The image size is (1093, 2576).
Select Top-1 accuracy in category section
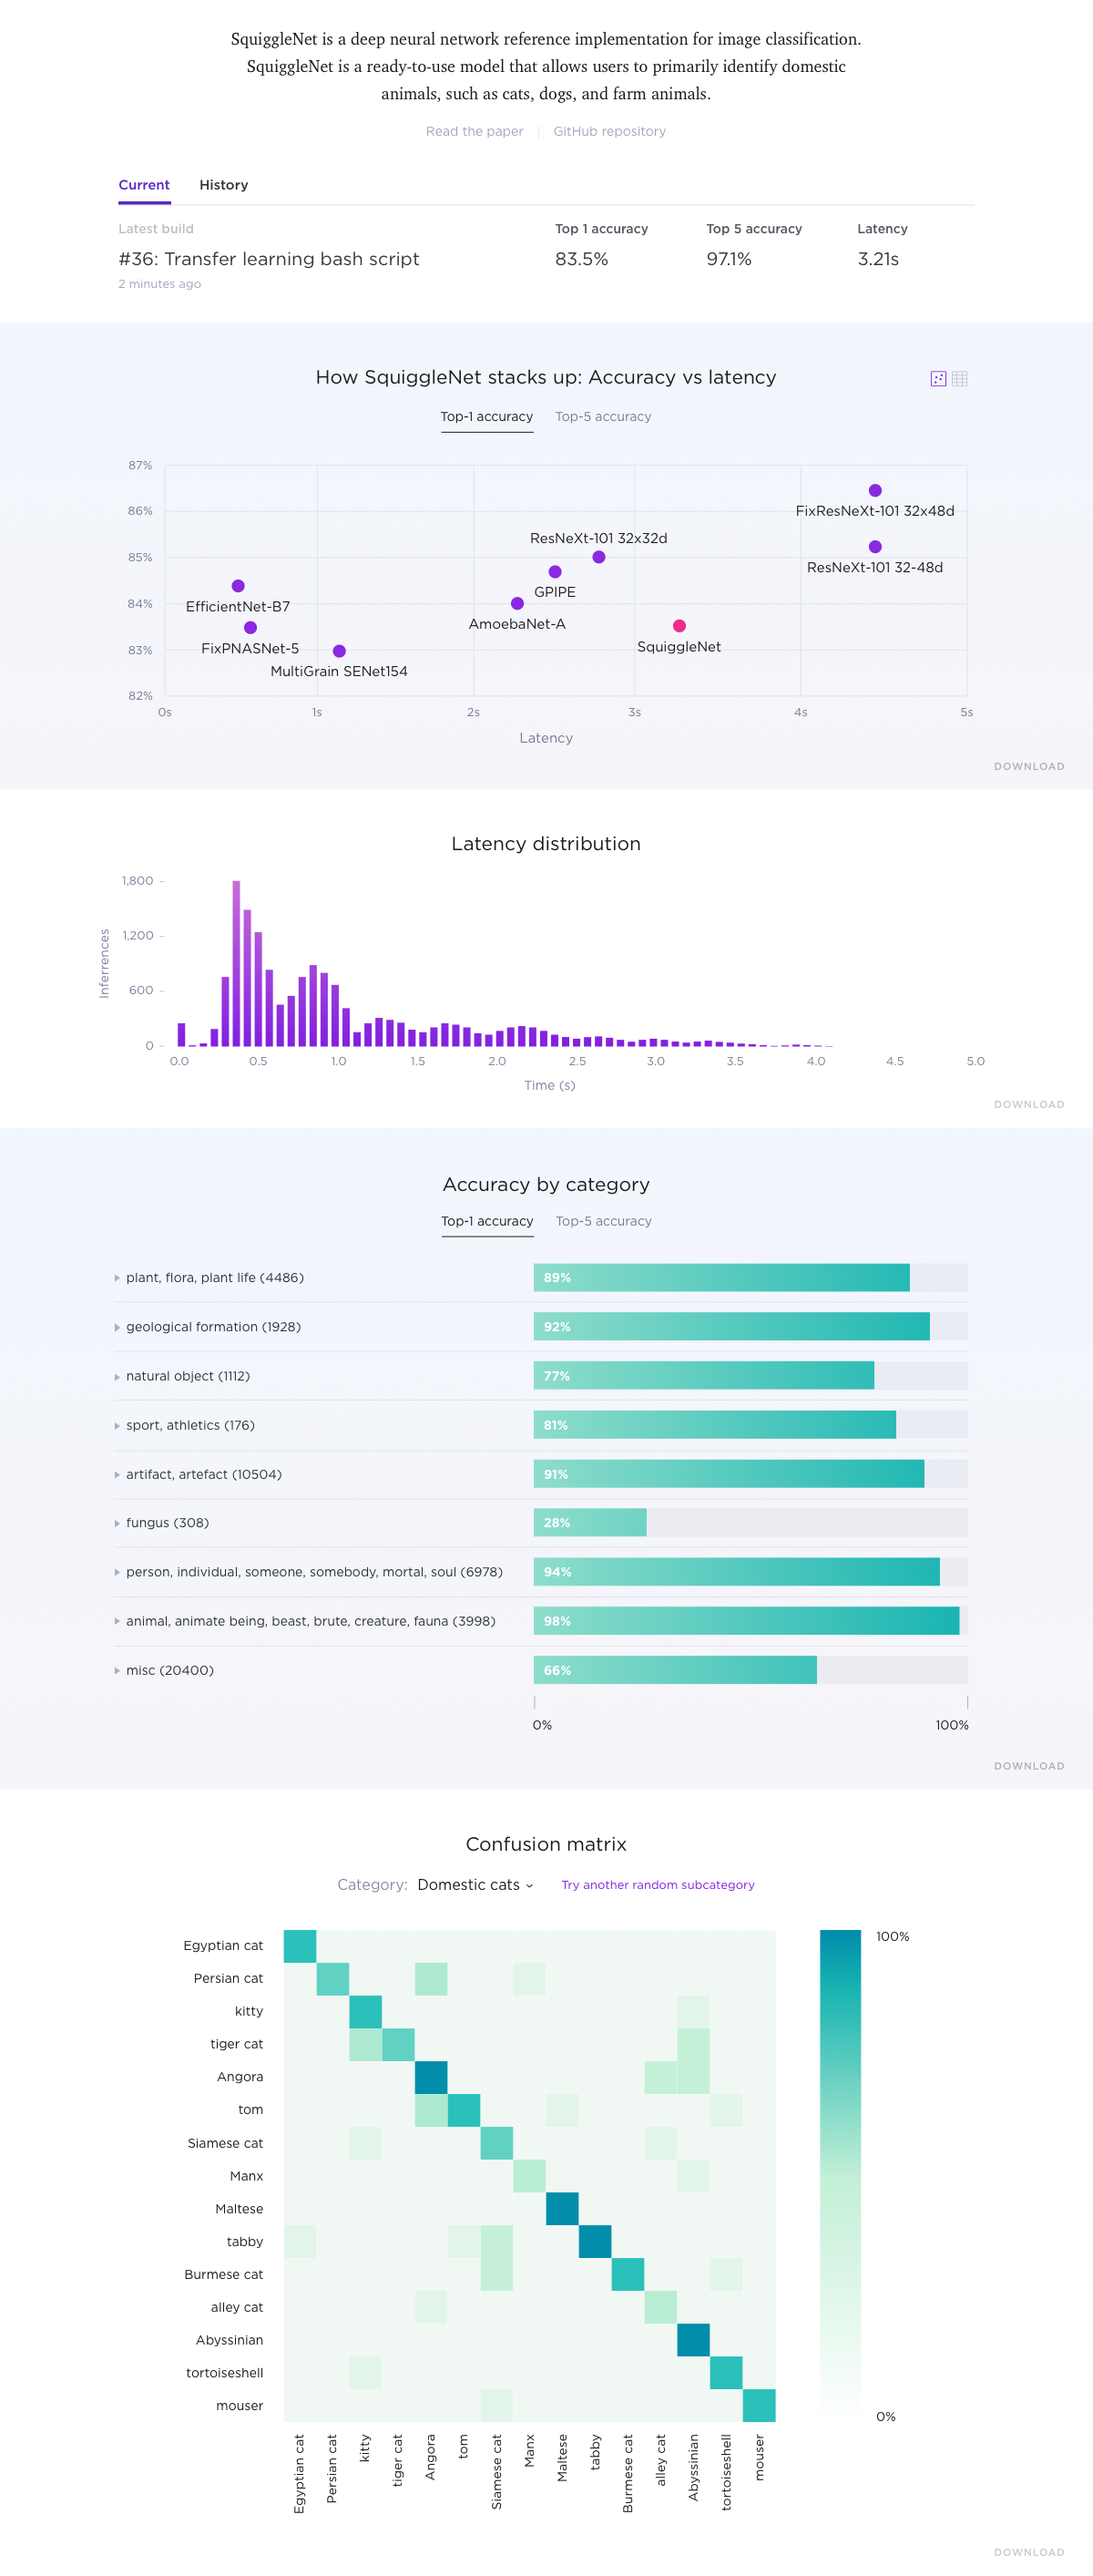(487, 1221)
